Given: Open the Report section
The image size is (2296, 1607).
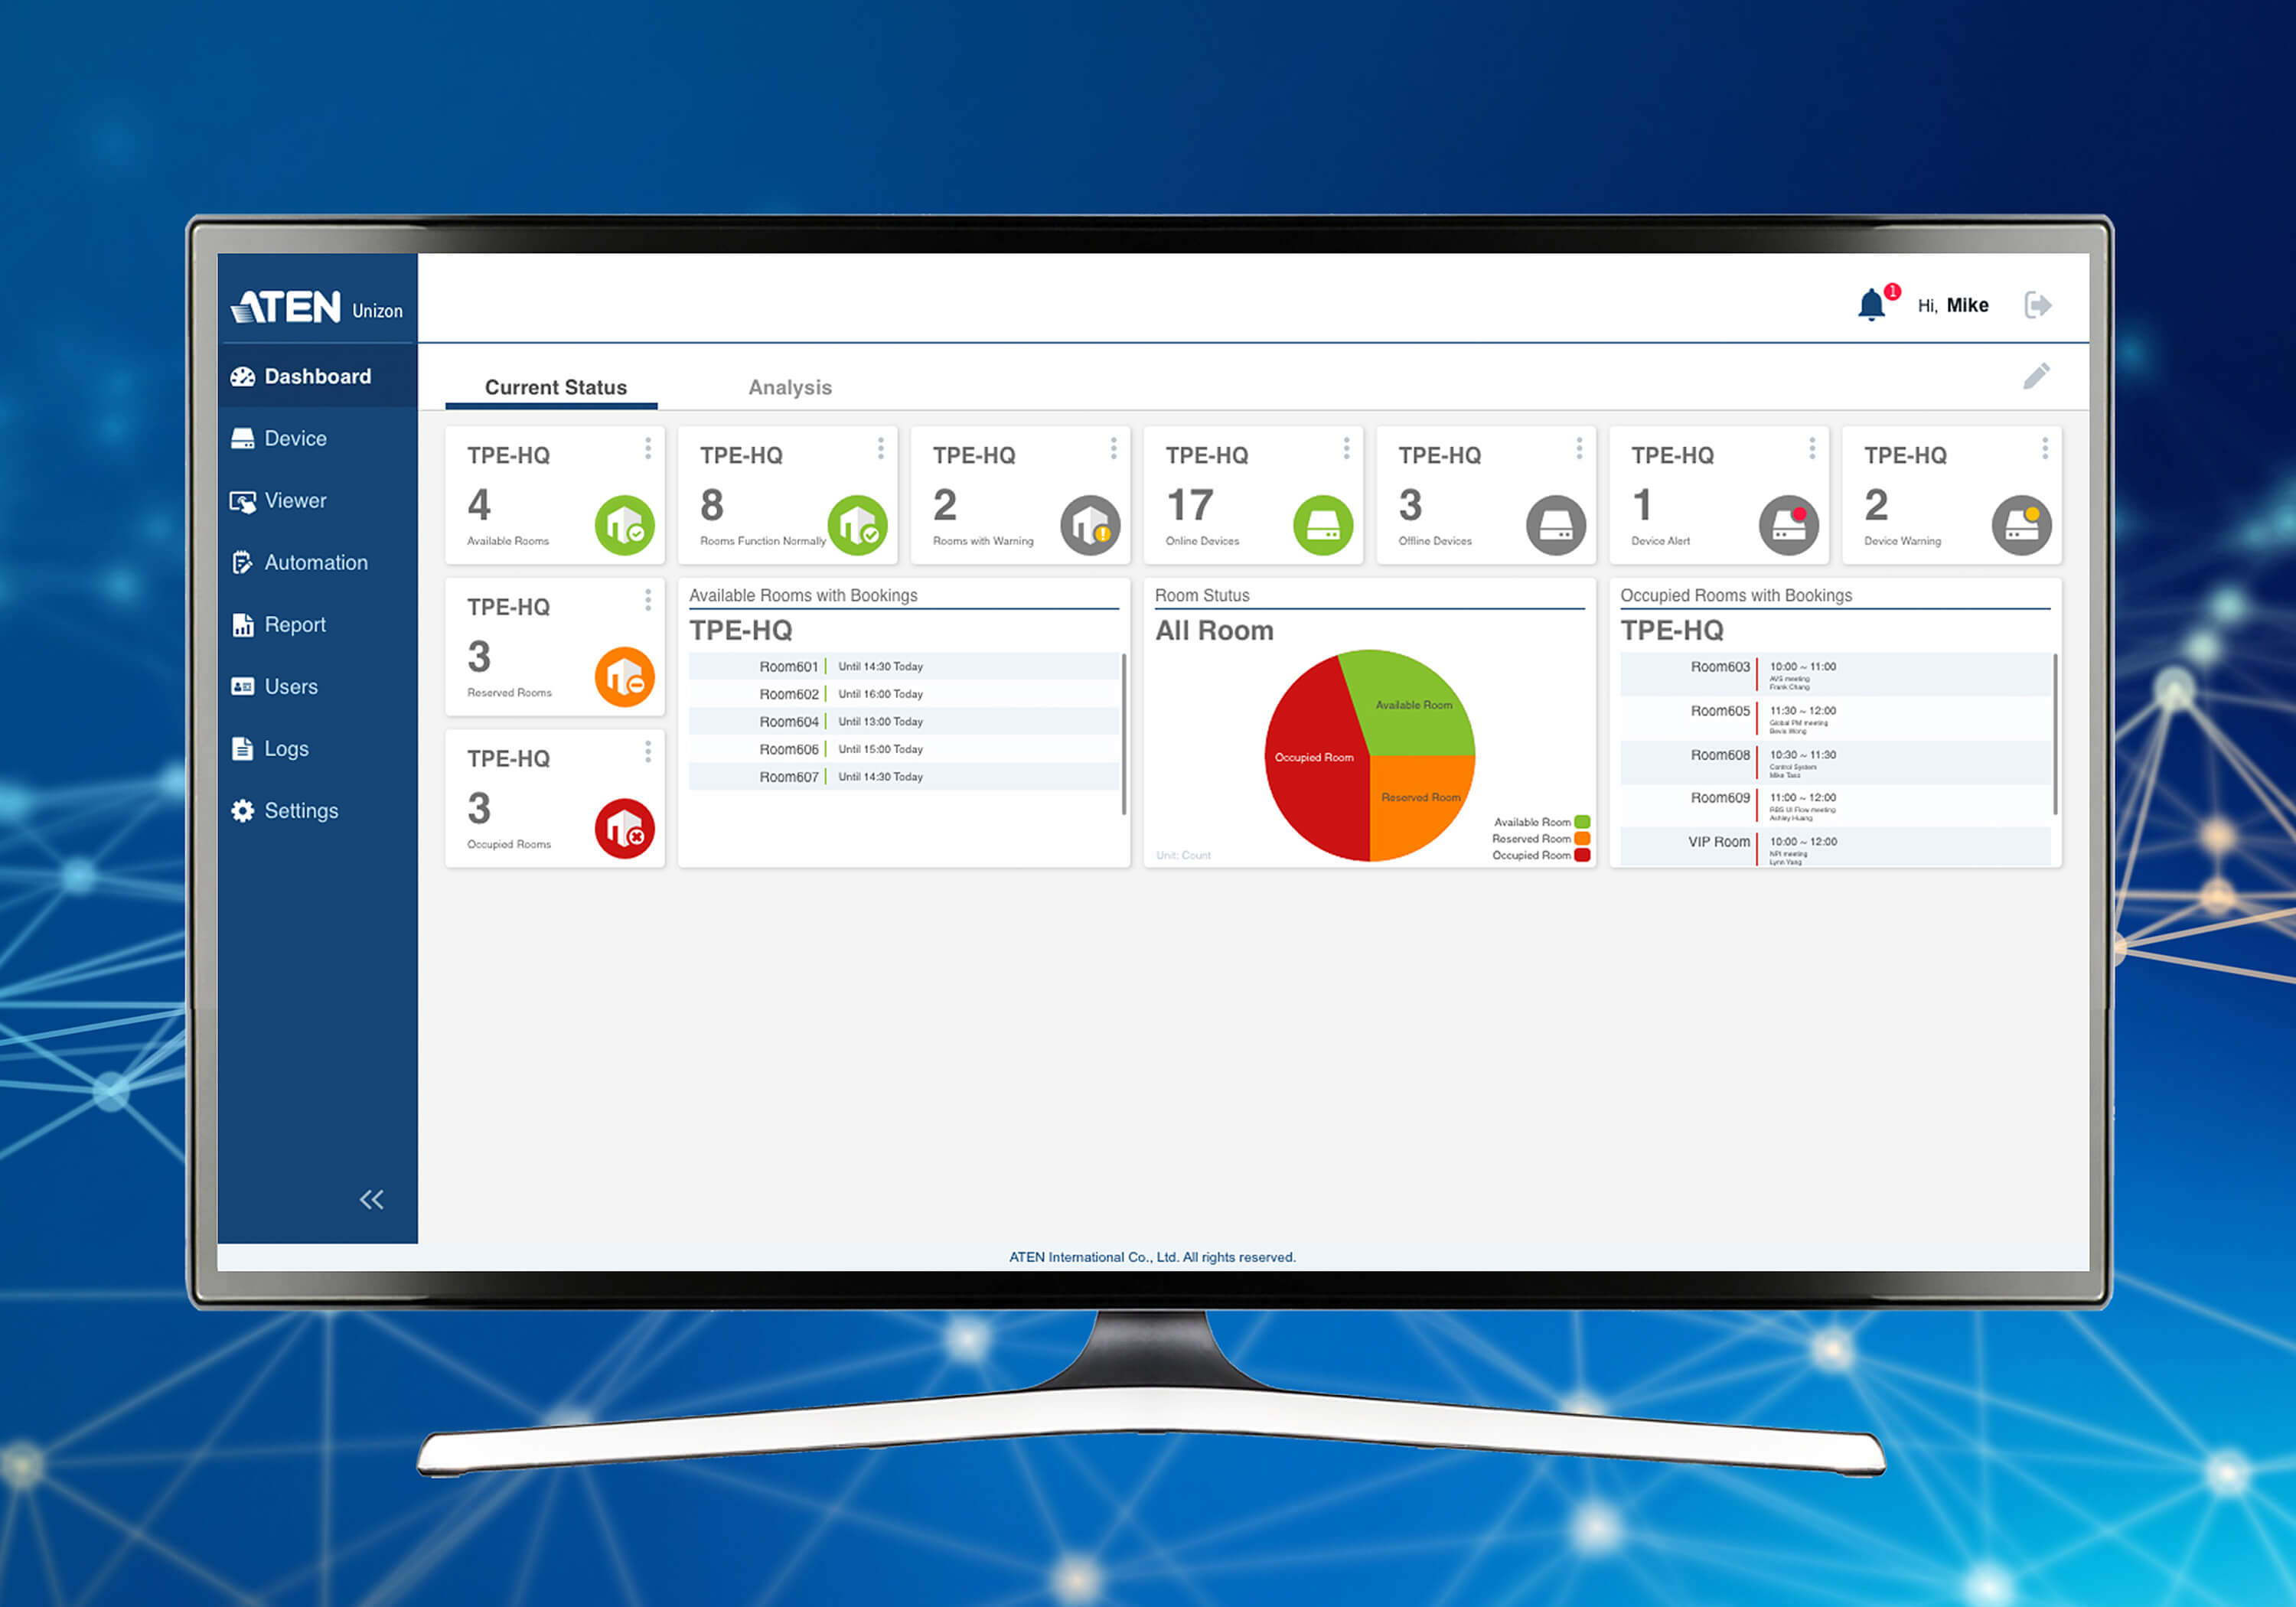Looking at the screenshot, I should tap(294, 624).
